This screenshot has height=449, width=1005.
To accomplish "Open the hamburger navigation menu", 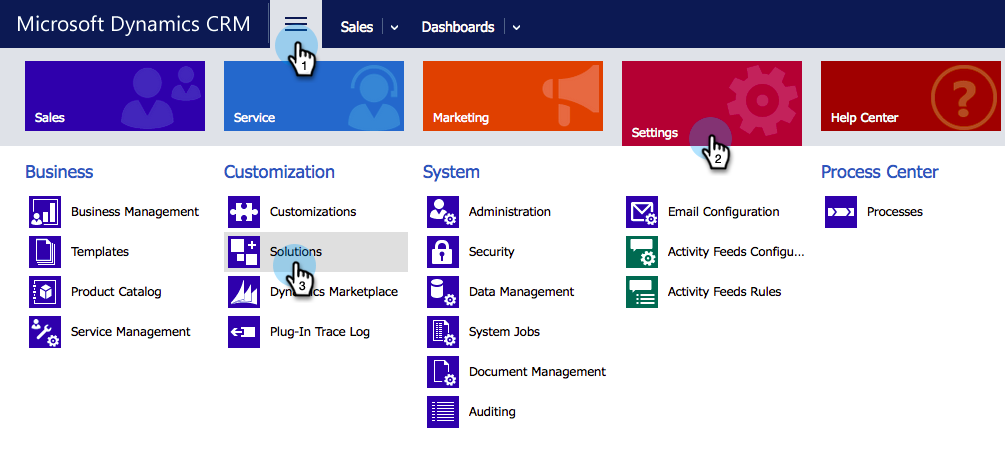I will point(295,24).
